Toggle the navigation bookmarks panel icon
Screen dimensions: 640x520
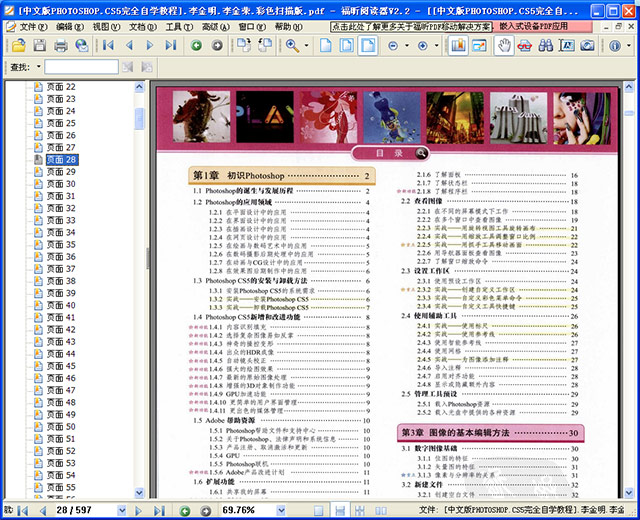458,45
